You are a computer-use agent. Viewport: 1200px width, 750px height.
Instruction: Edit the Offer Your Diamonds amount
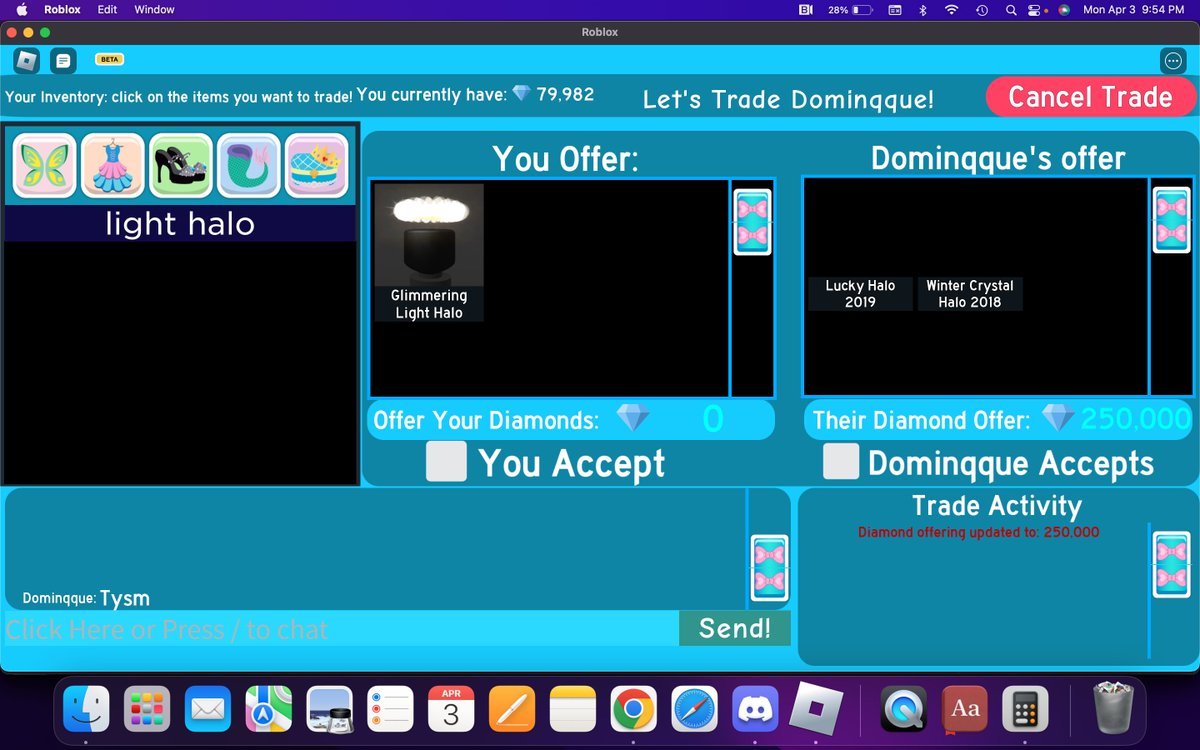pyautogui.click(x=711, y=419)
